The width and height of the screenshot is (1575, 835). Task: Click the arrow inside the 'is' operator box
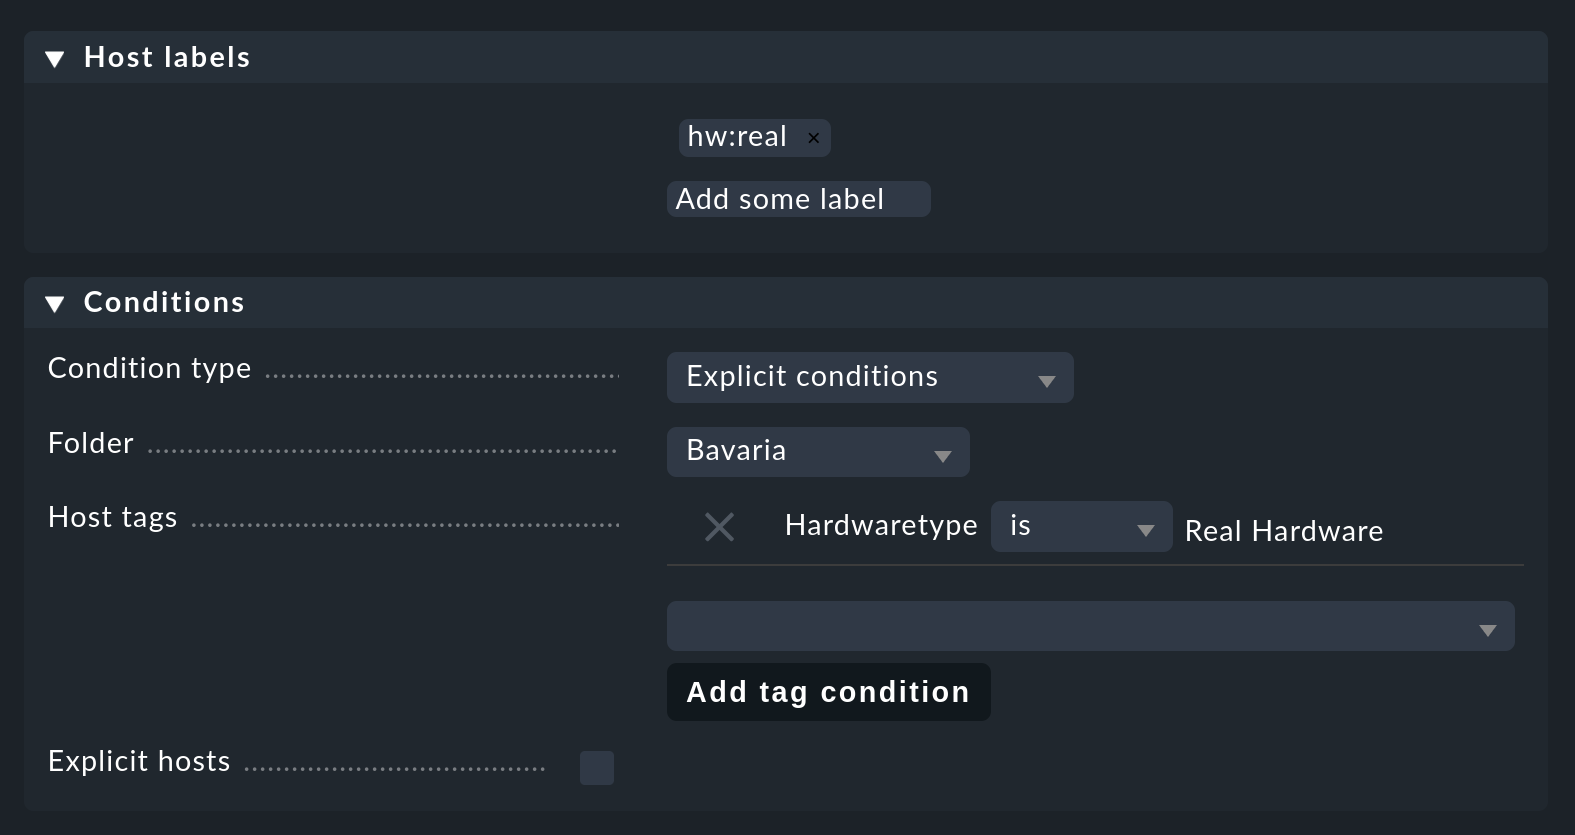tap(1146, 527)
